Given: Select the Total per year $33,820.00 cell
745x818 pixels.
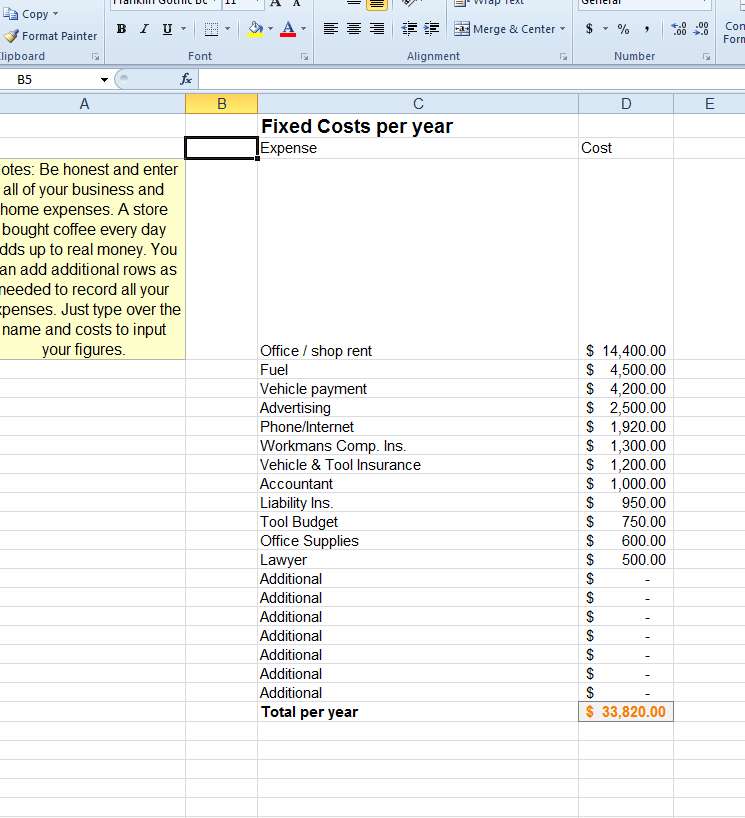Looking at the screenshot, I should click(x=626, y=712).
